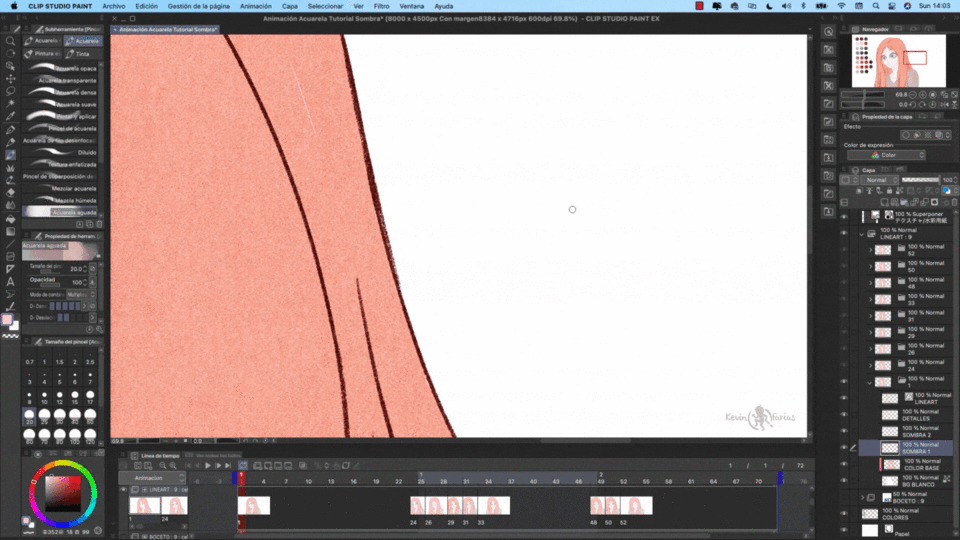The image size is (960, 540).
Task: Choose the Acuarela densa brush
Action: click(x=61, y=92)
